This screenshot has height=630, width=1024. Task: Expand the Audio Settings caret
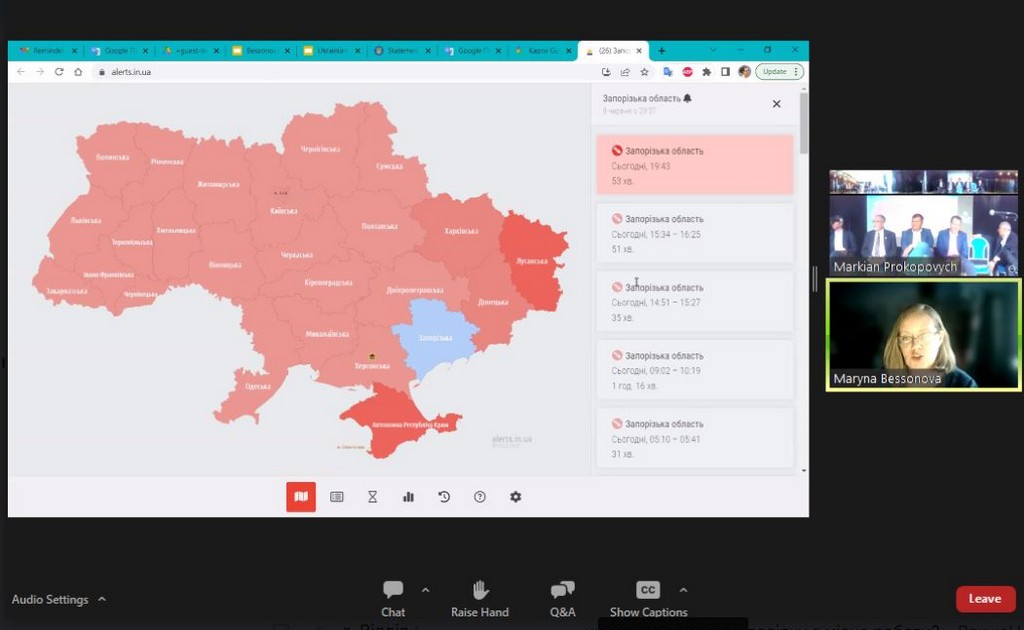[102, 600]
